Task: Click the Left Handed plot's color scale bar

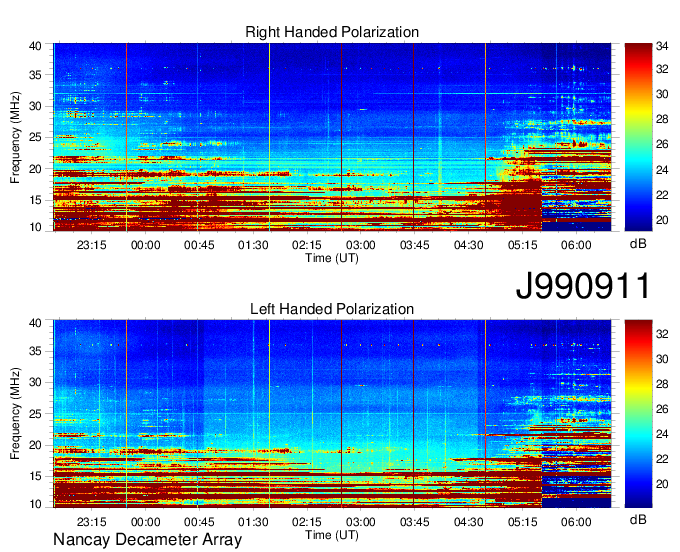Action: (x=638, y=414)
